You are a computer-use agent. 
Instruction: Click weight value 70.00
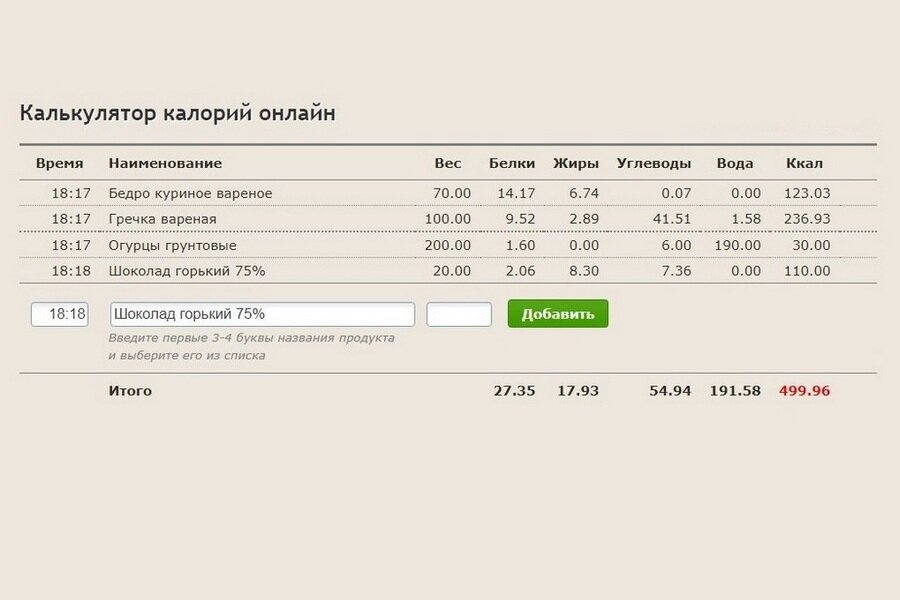coord(452,193)
